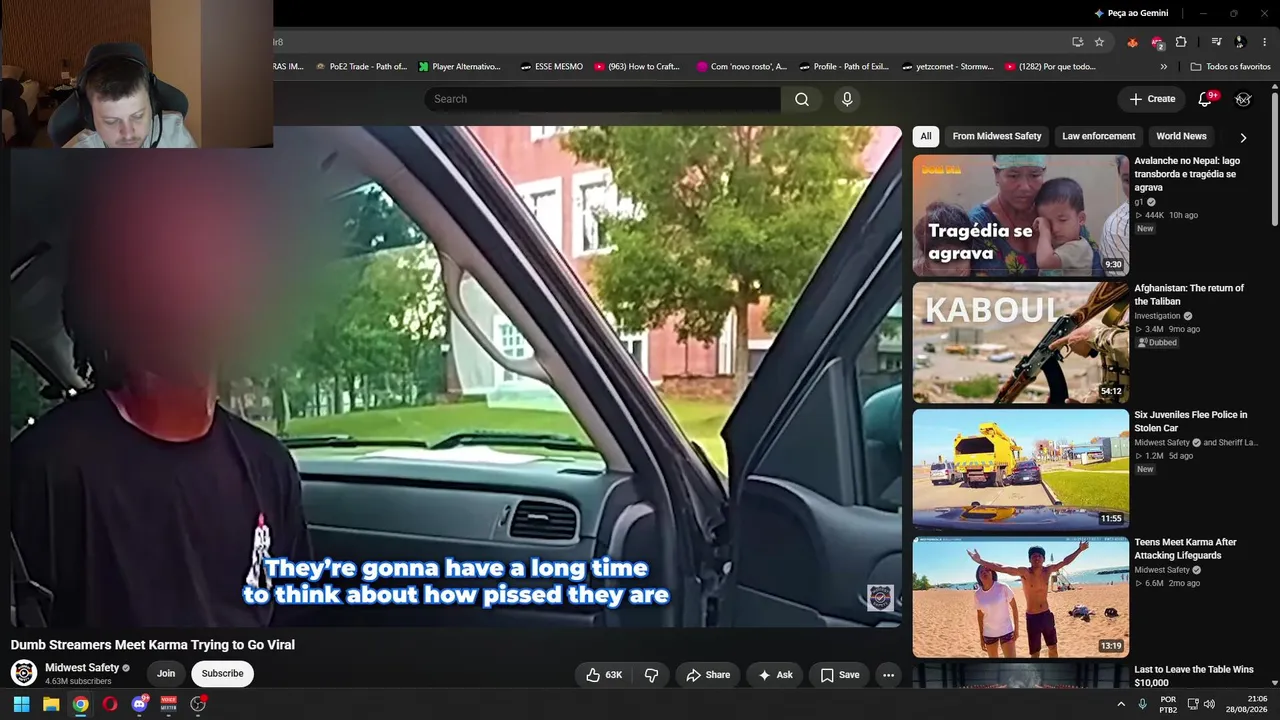Open the (1282) Por que todo bookmark
The image size is (1280, 720).
coord(1050,67)
